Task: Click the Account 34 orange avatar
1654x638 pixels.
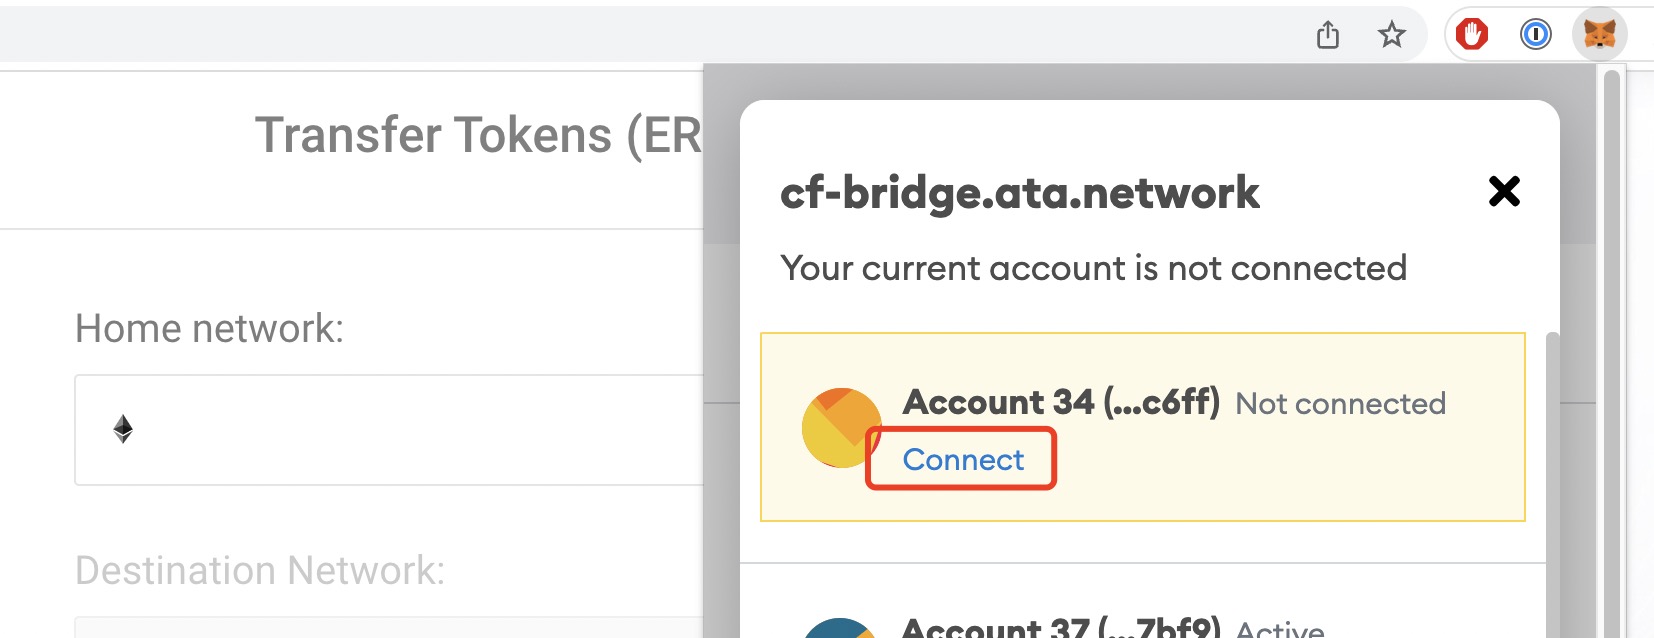Action: coord(841,428)
